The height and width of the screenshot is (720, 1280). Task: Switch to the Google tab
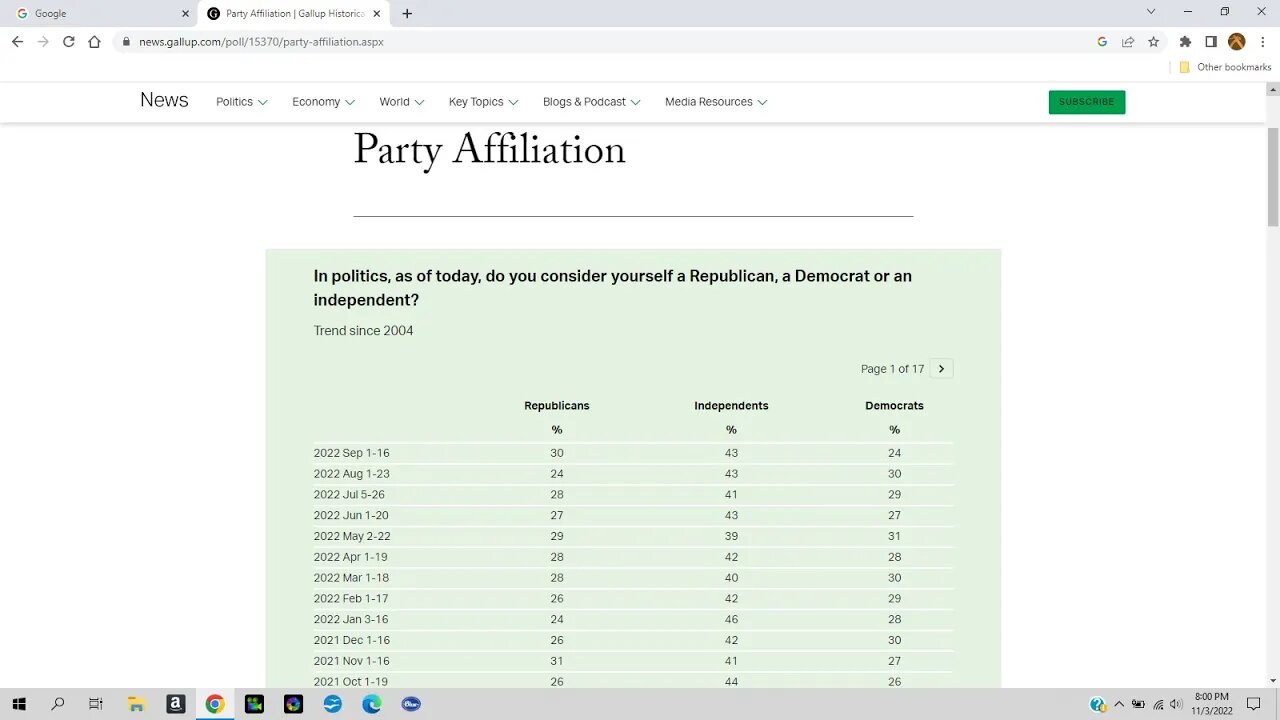100,14
